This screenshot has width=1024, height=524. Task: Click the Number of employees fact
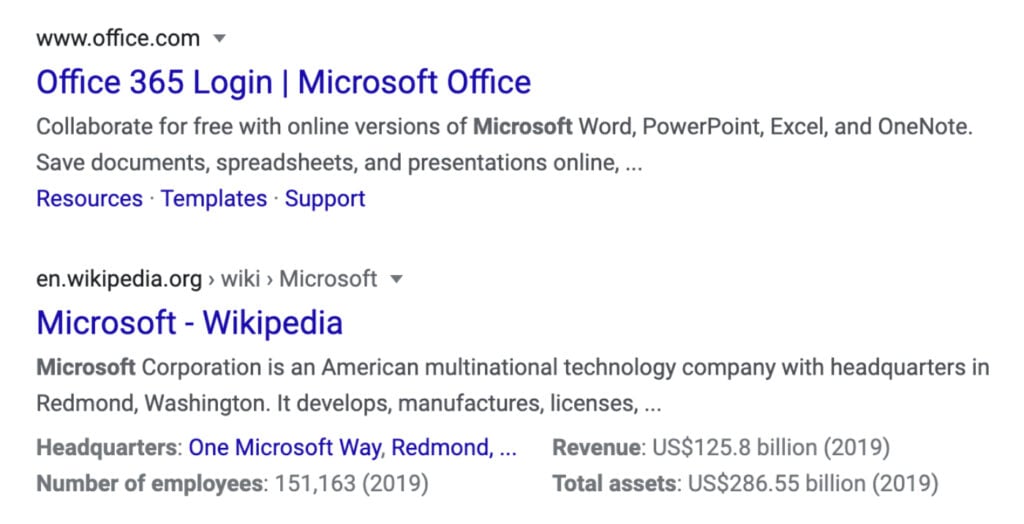[232, 484]
